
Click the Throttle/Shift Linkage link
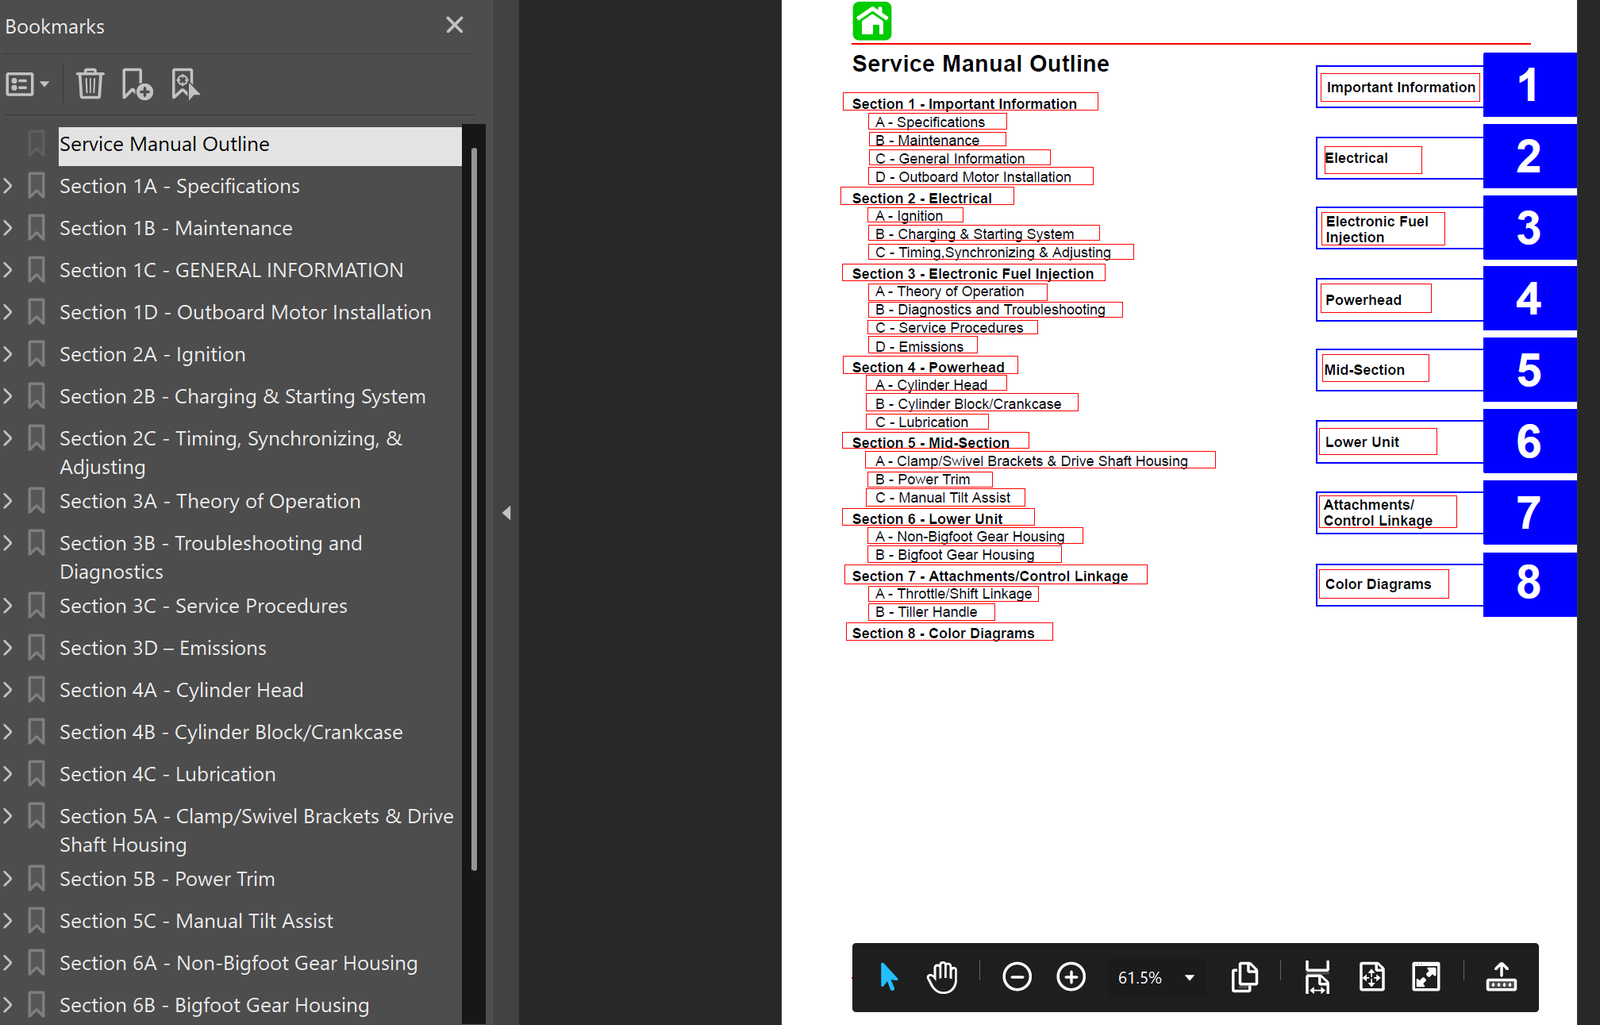click(x=953, y=593)
